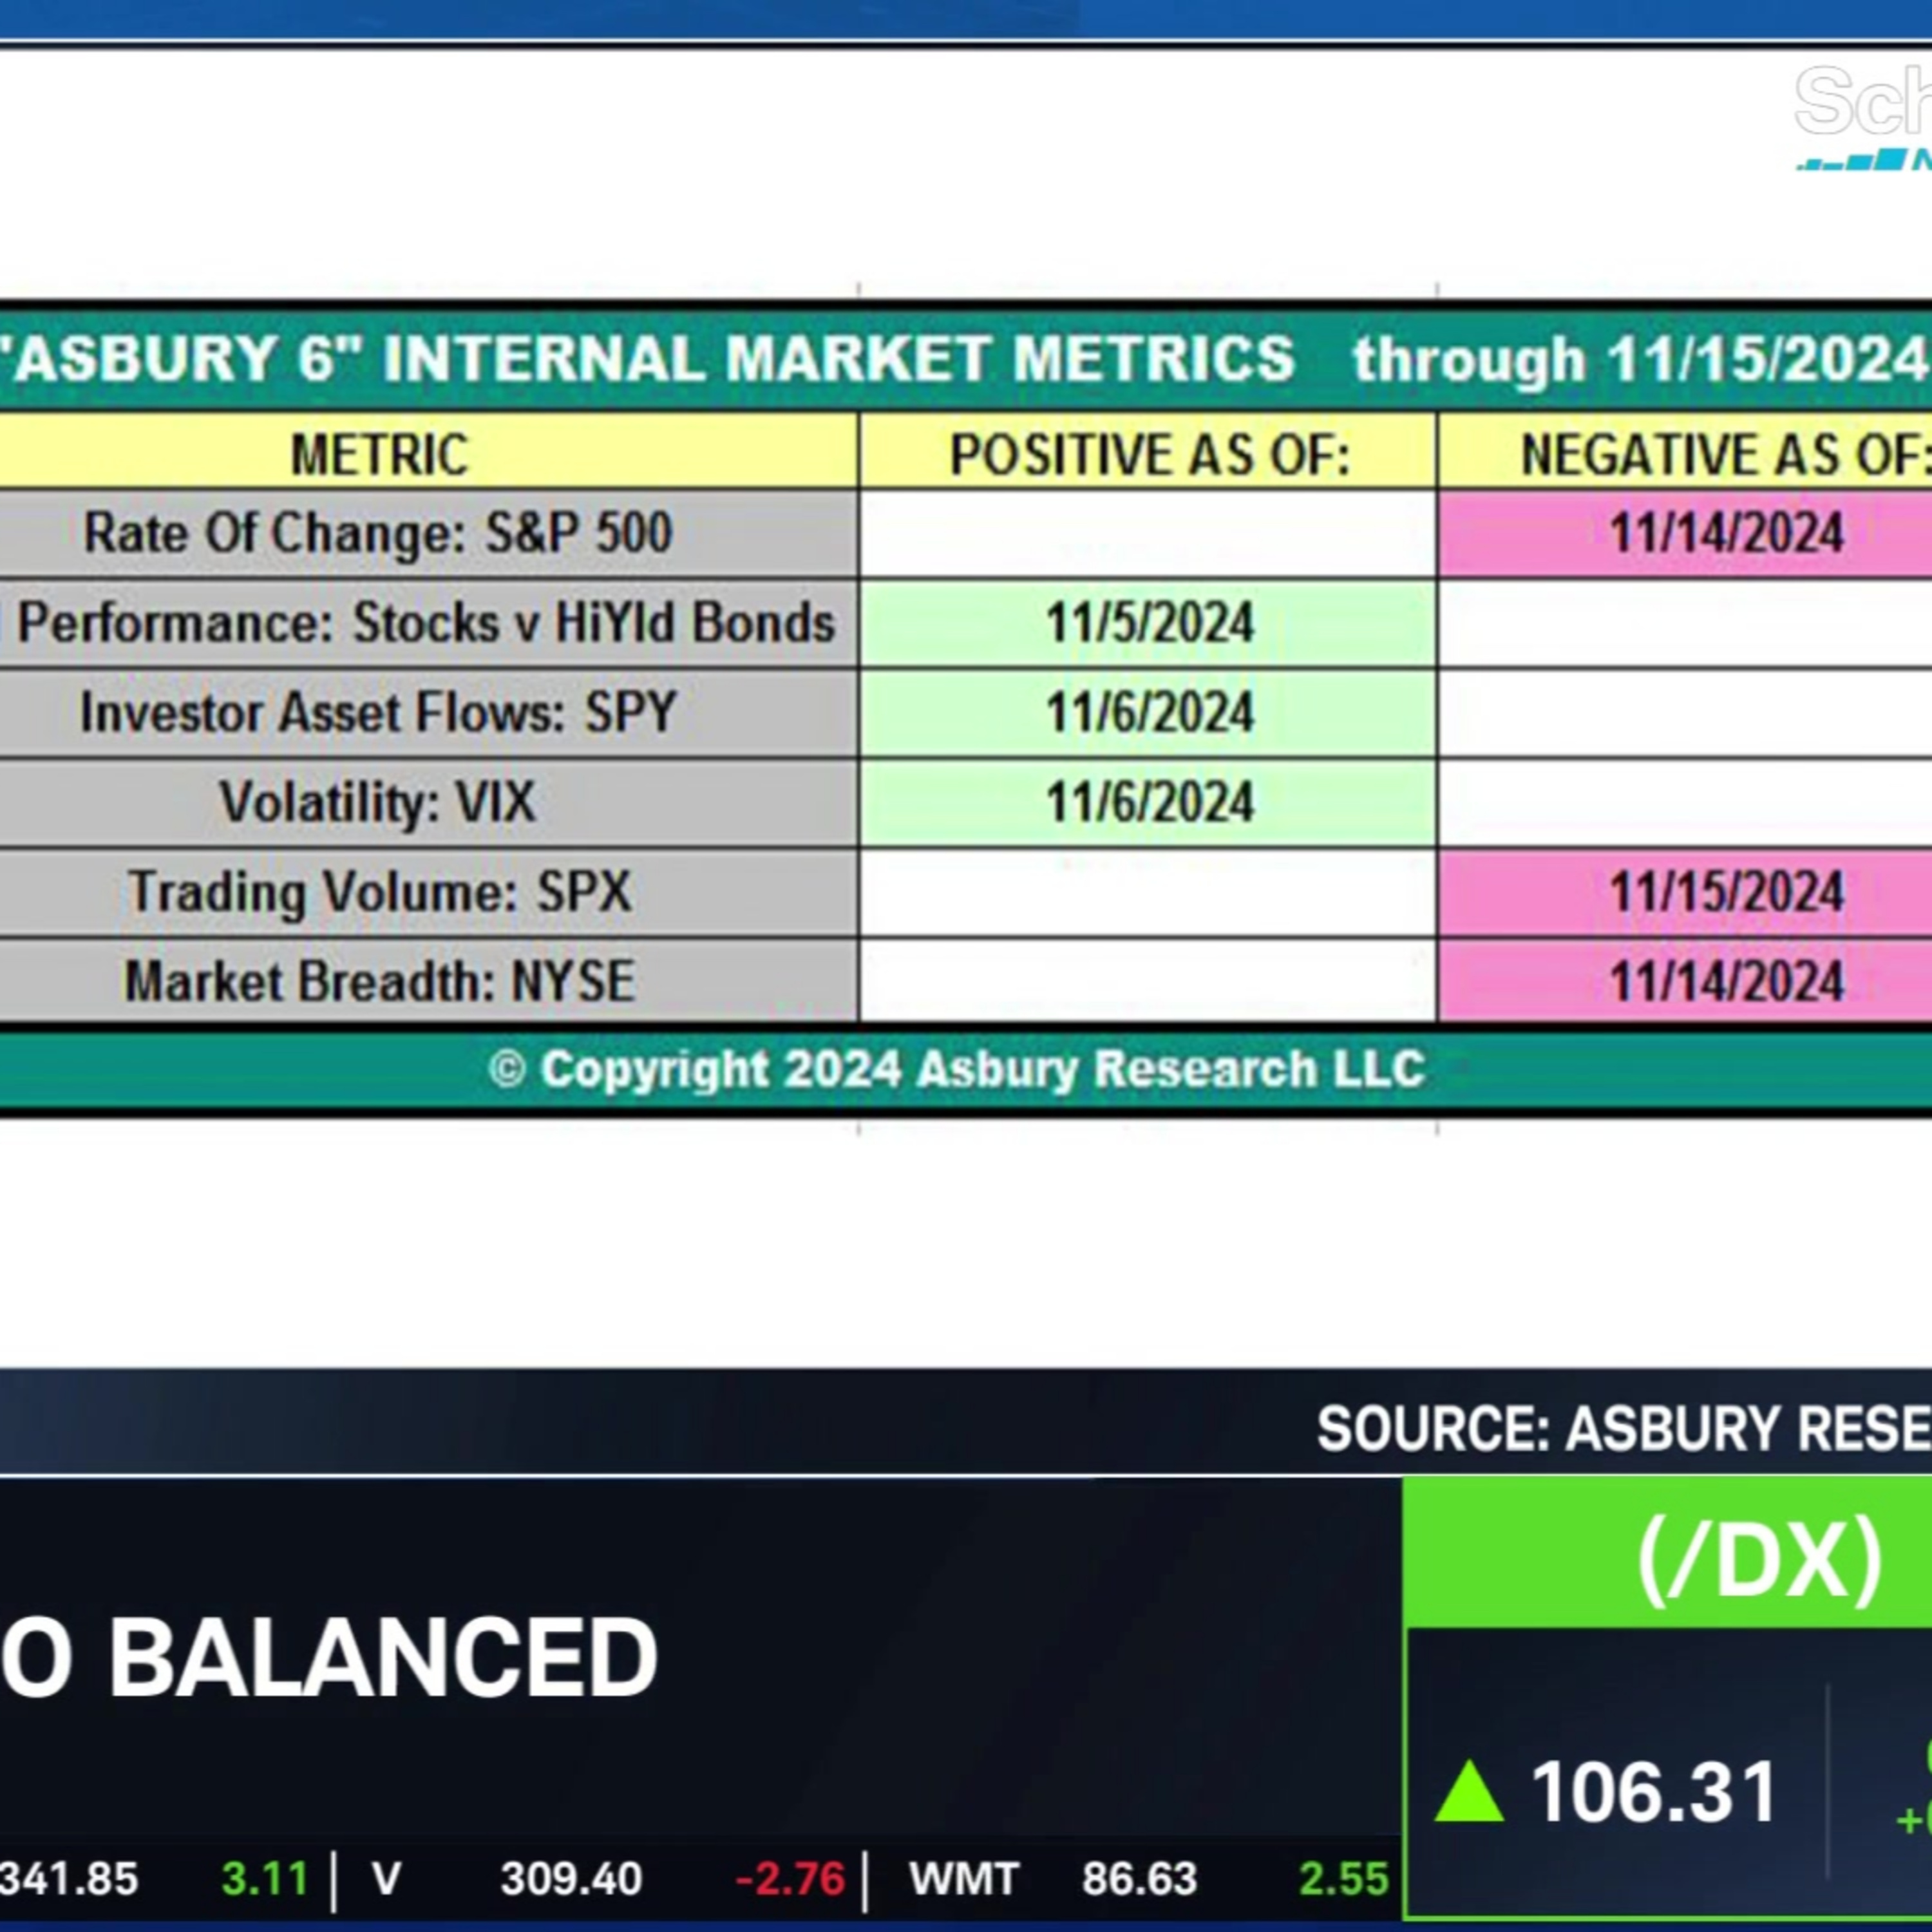Click the Investor Asset Flows: SPY label
The image size is (1932, 1932).
(x=378, y=712)
